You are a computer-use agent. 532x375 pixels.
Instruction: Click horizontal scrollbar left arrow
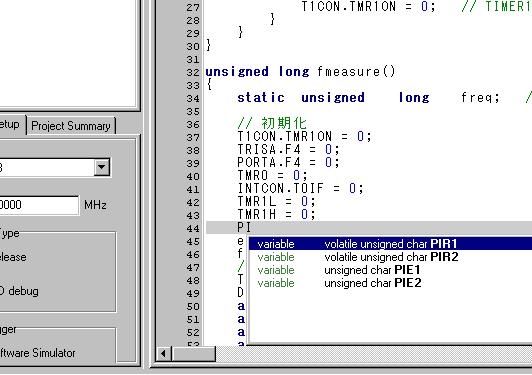point(164,354)
